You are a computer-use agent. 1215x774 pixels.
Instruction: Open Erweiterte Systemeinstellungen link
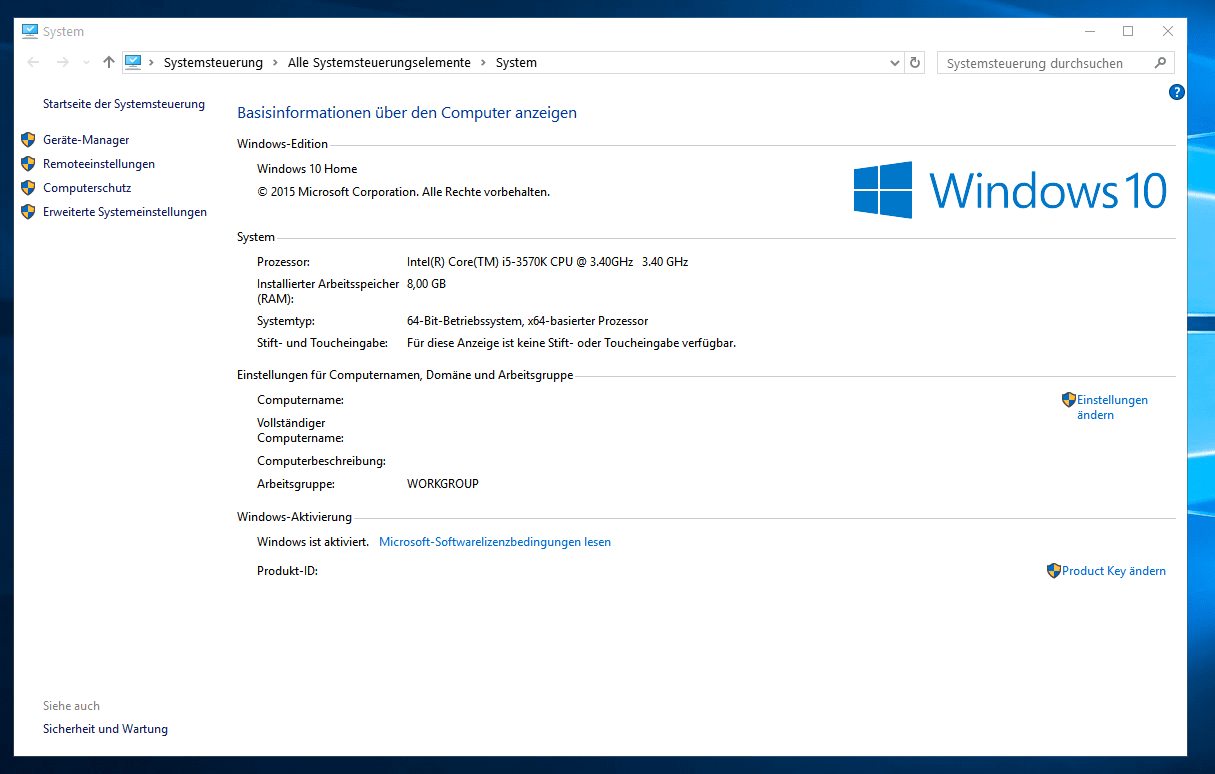pos(125,212)
